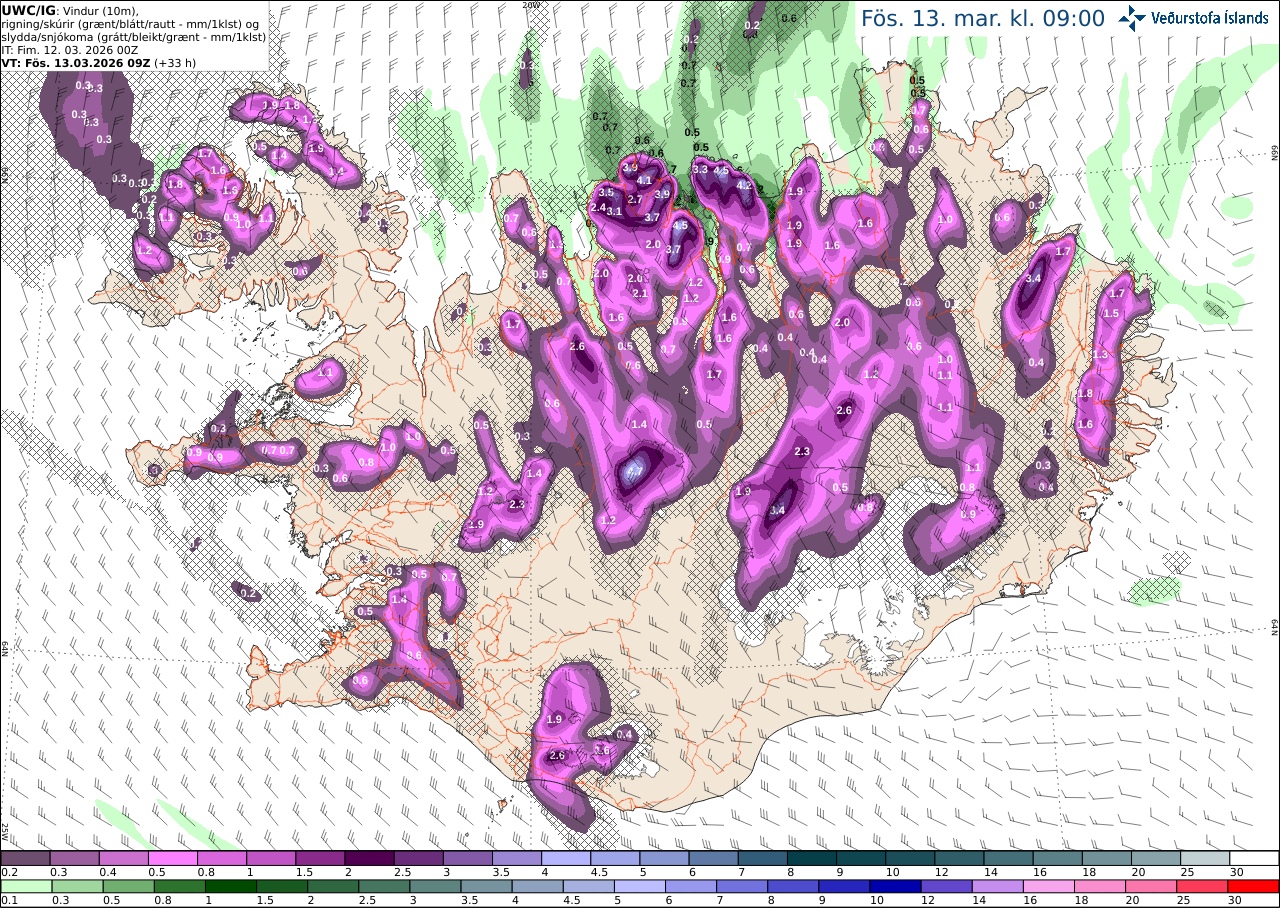The width and height of the screenshot is (1280, 908).
Task: Click the 3.1 precipitation value on the map
Action: pos(614,211)
